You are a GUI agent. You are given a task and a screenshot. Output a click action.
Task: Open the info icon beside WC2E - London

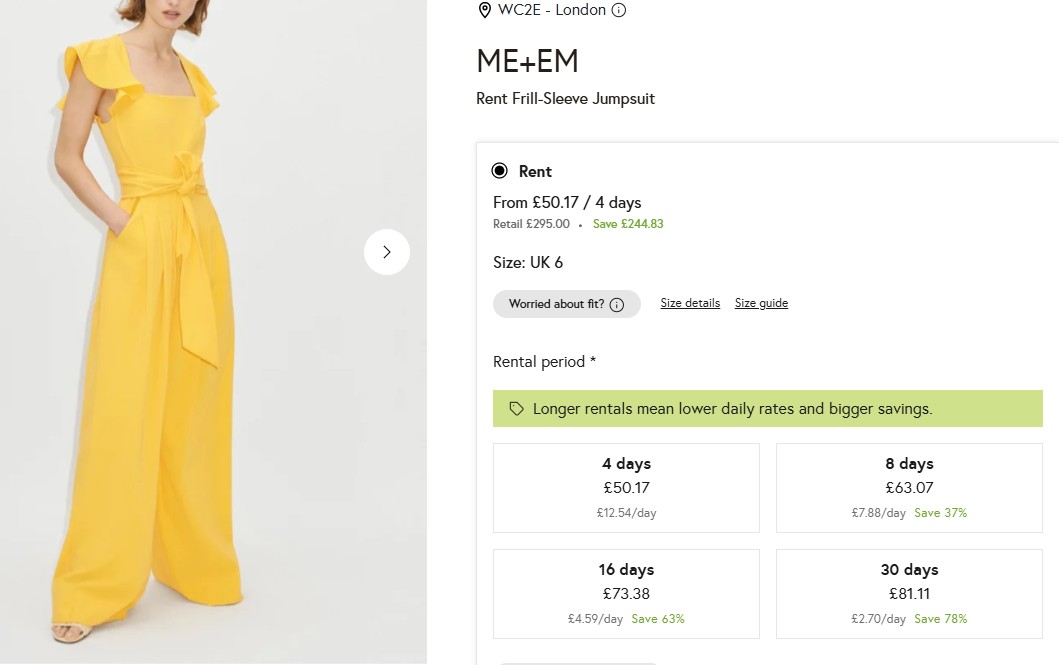click(618, 11)
